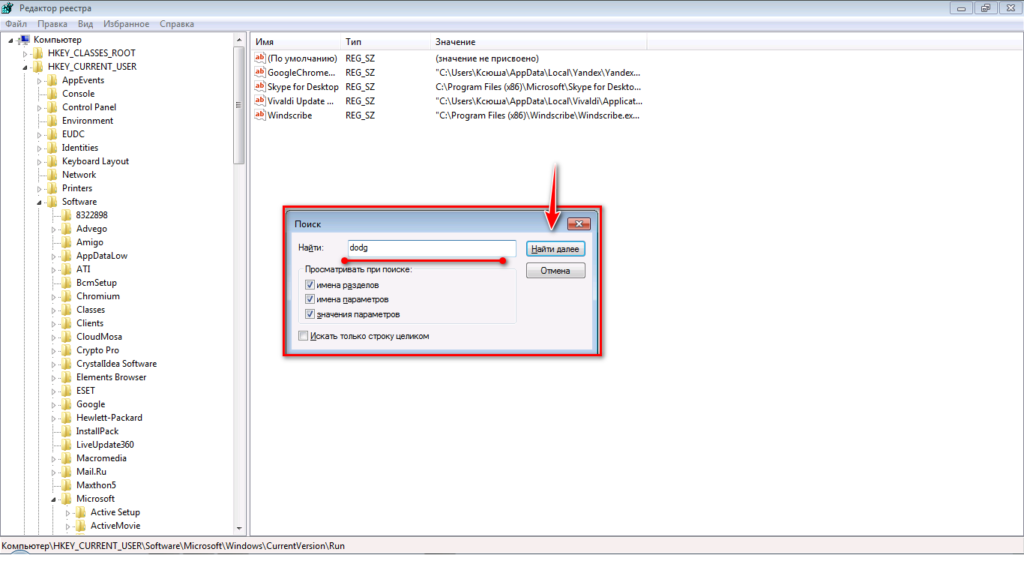Click the Компьютер root computer icon

[x=24, y=39]
